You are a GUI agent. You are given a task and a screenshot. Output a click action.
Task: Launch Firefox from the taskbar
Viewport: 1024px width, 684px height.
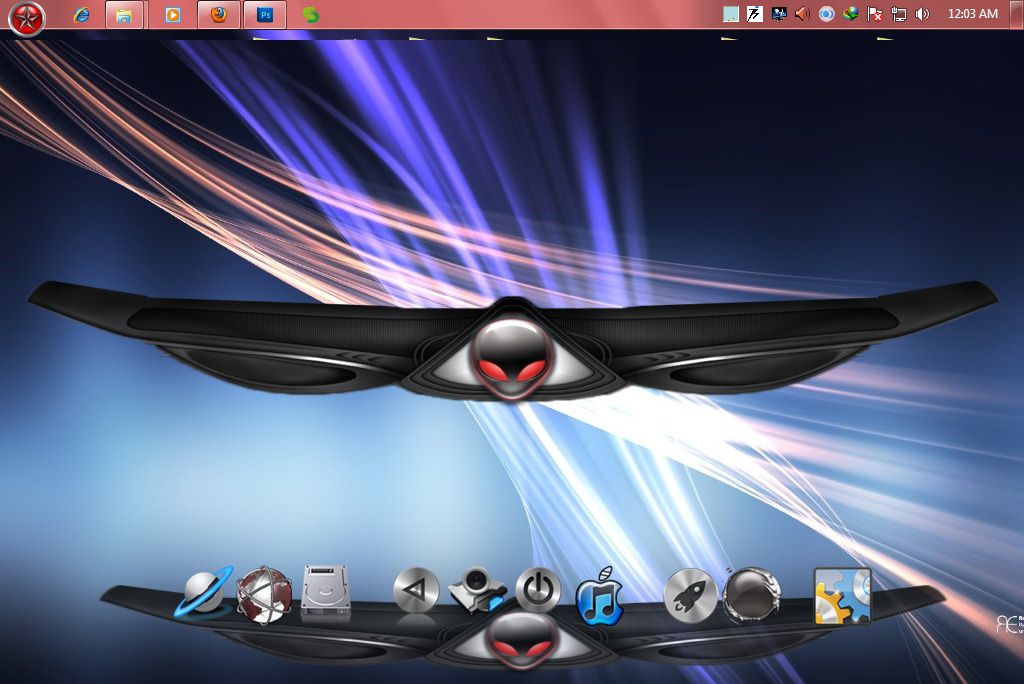coord(218,14)
